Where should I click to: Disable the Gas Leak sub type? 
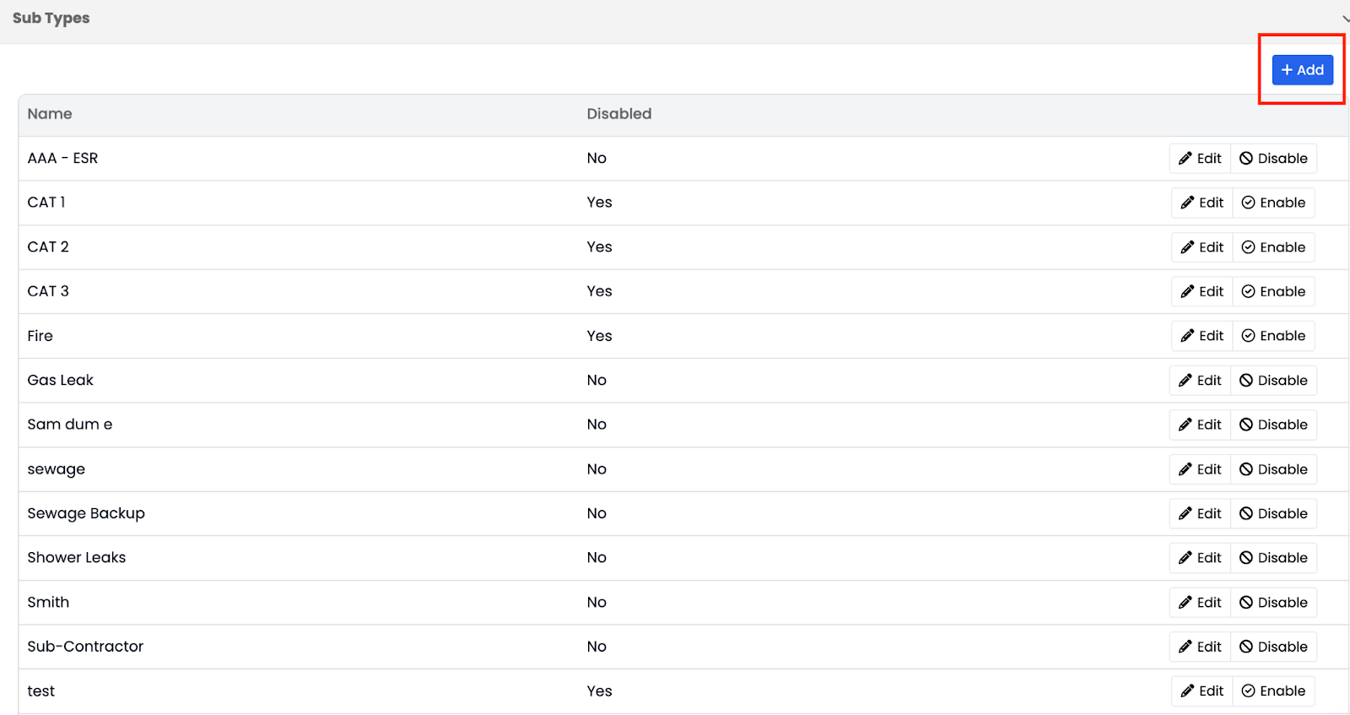[x=1273, y=380]
